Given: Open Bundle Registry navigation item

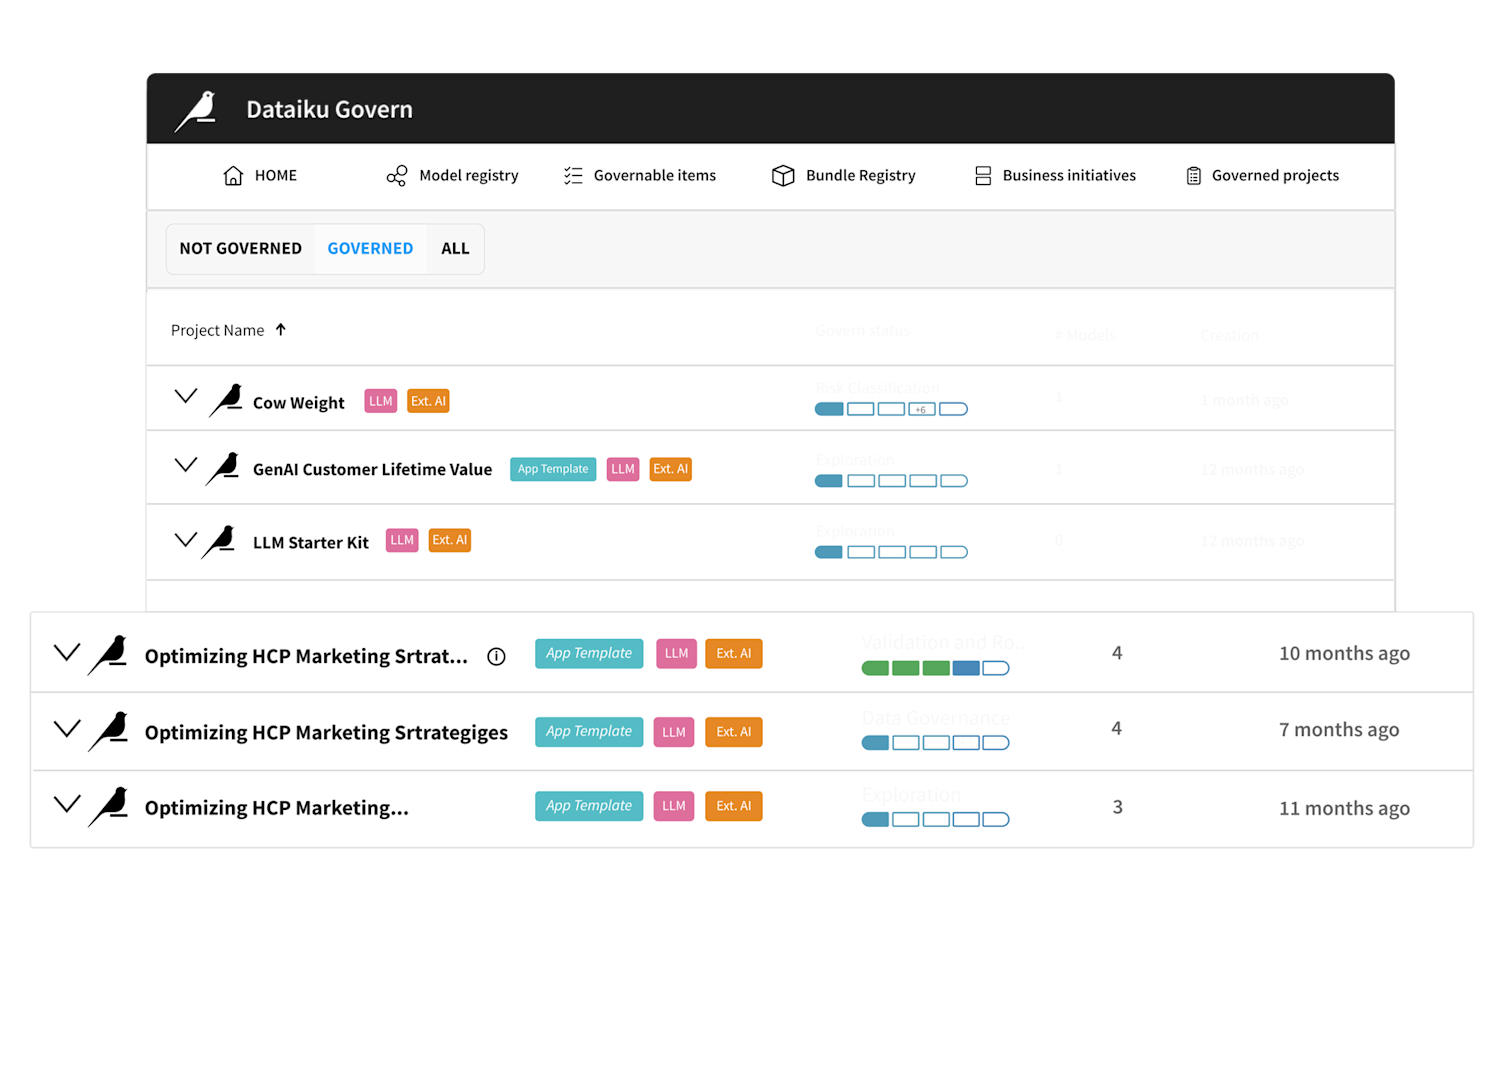Looking at the screenshot, I should coord(843,176).
